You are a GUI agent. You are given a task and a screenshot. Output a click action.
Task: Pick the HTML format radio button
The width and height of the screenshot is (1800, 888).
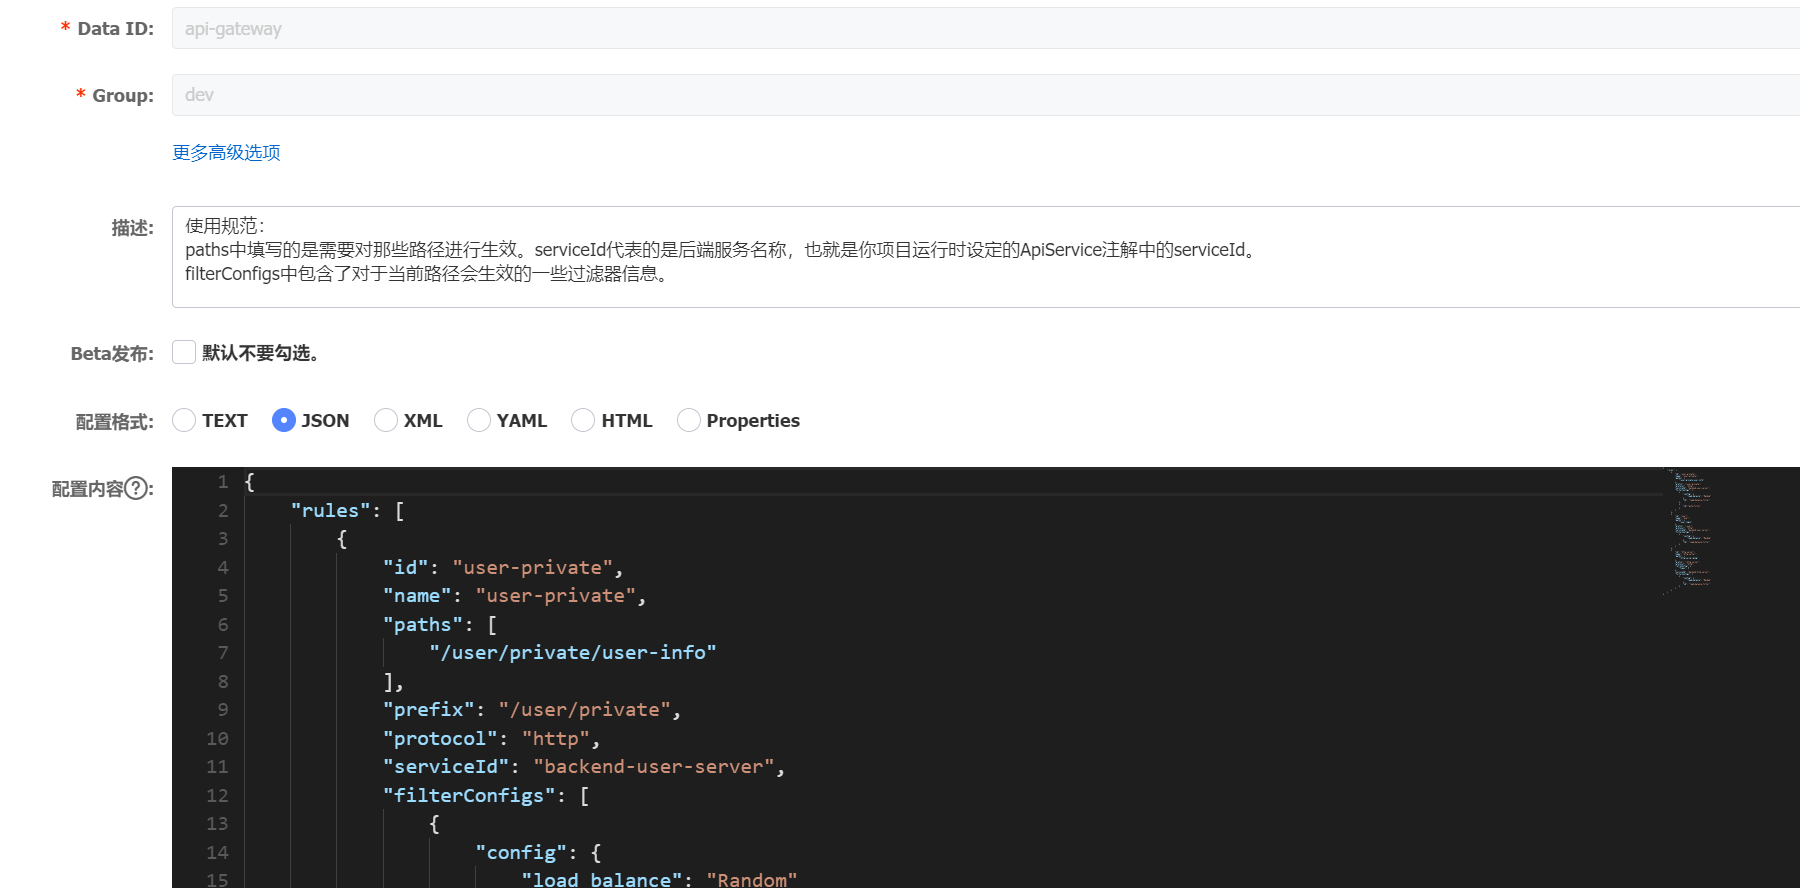pos(583,421)
